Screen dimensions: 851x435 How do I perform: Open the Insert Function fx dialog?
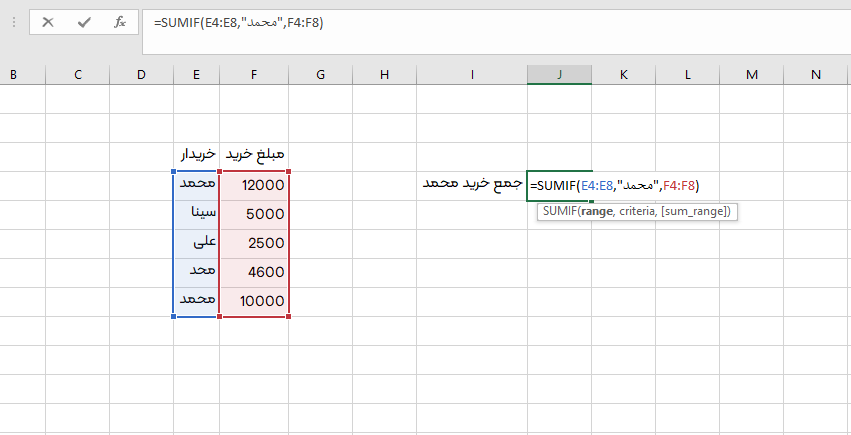[120, 22]
